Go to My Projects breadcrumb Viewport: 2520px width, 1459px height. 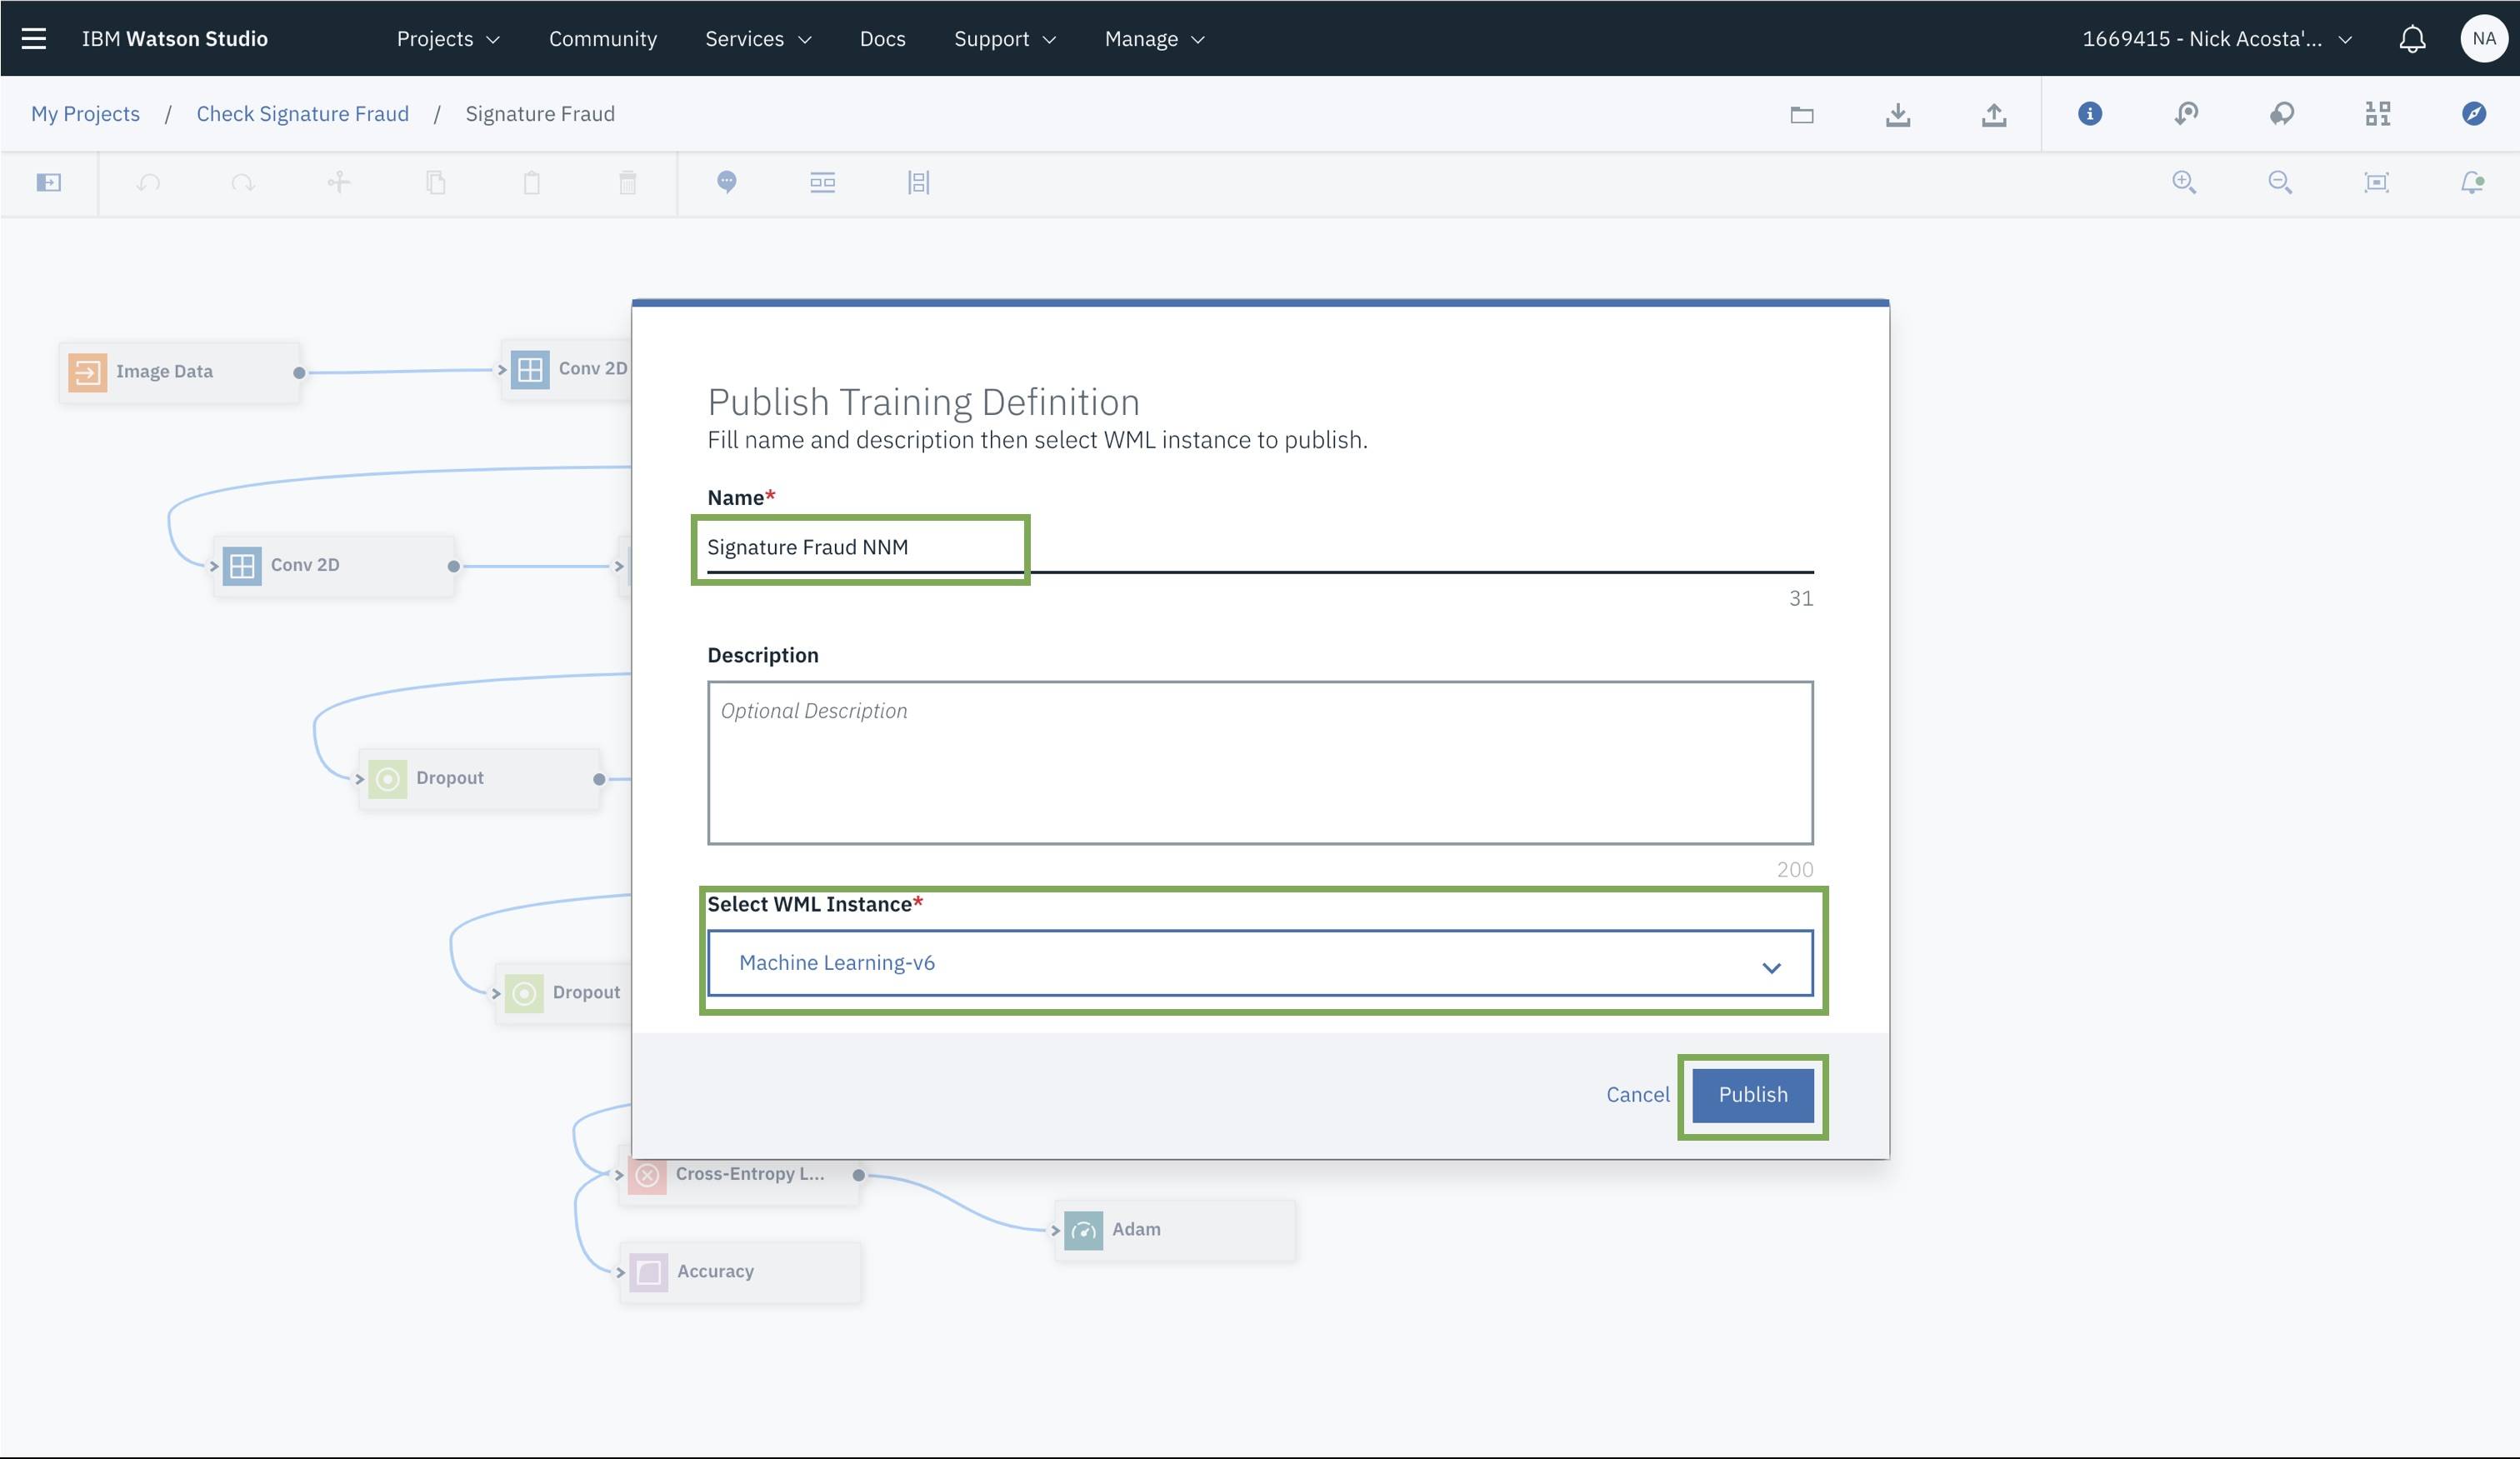[x=85, y=114]
